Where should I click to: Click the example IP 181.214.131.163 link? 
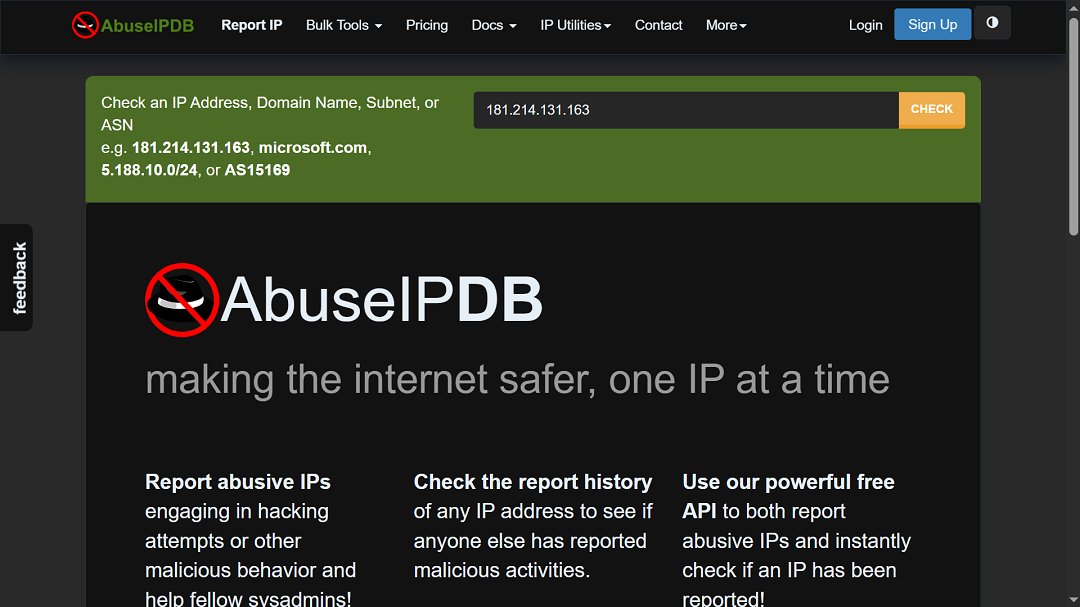coord(188,147)
